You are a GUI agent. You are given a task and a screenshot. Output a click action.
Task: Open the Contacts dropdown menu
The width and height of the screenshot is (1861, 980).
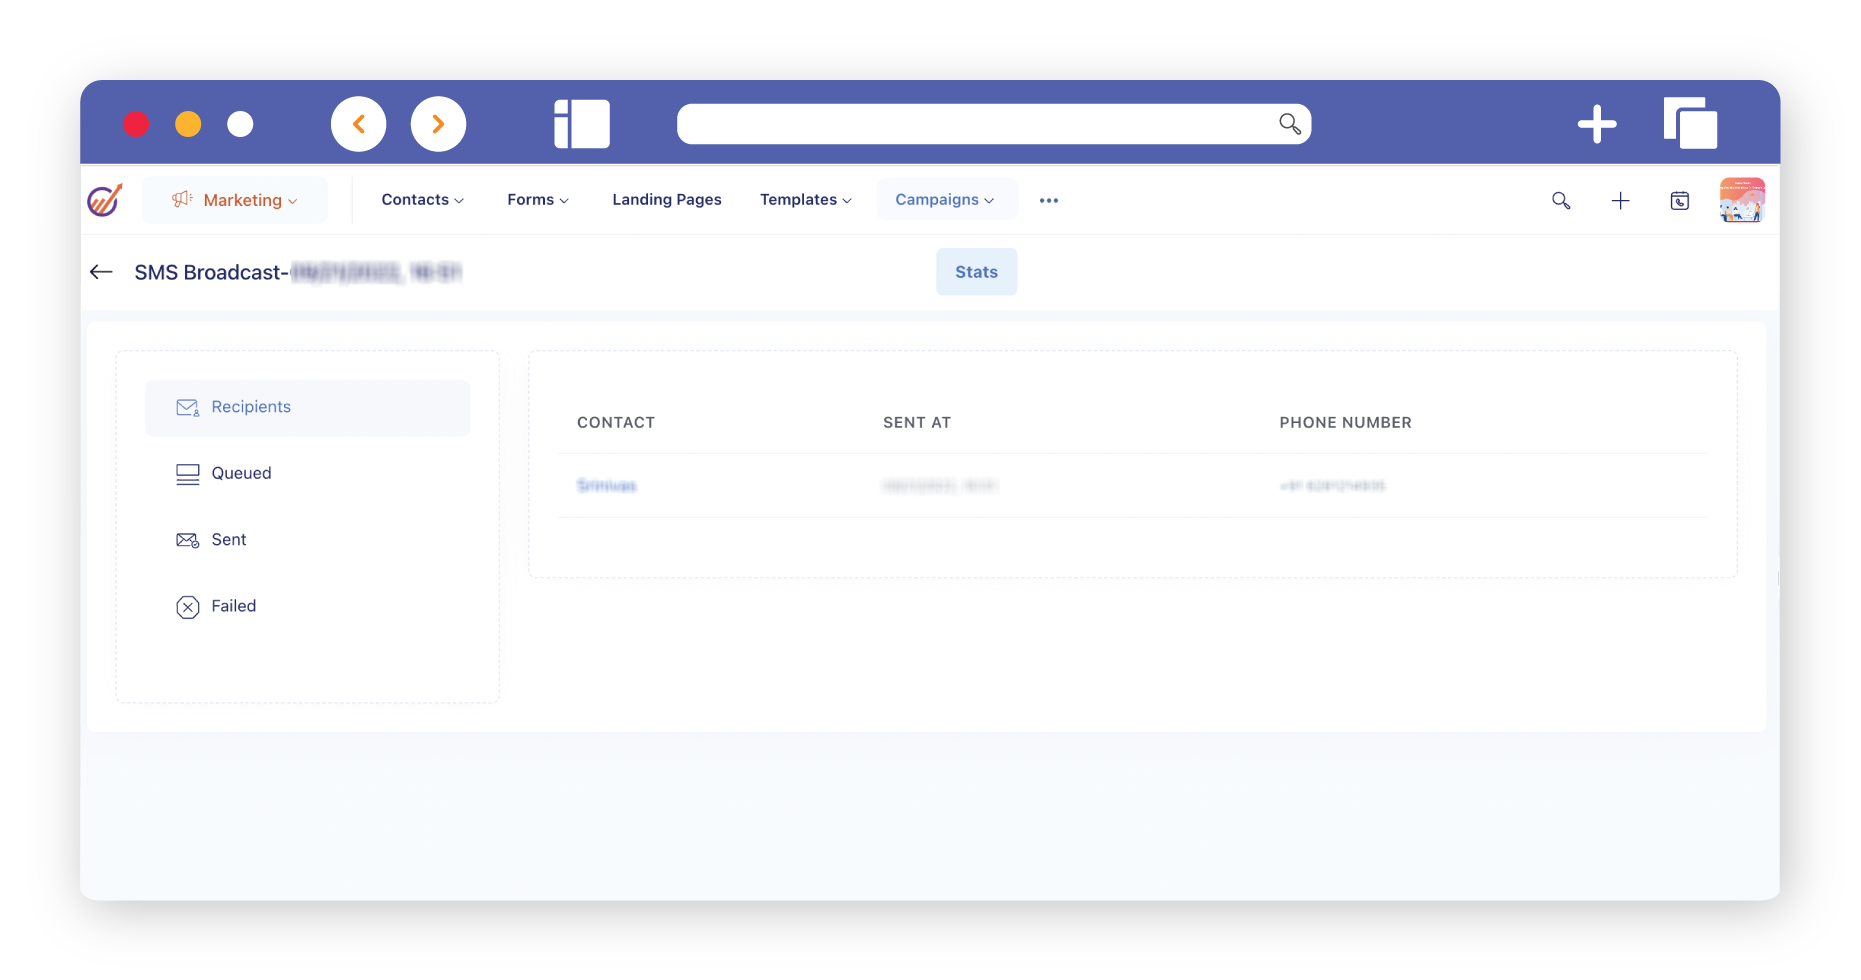point(422,200)
